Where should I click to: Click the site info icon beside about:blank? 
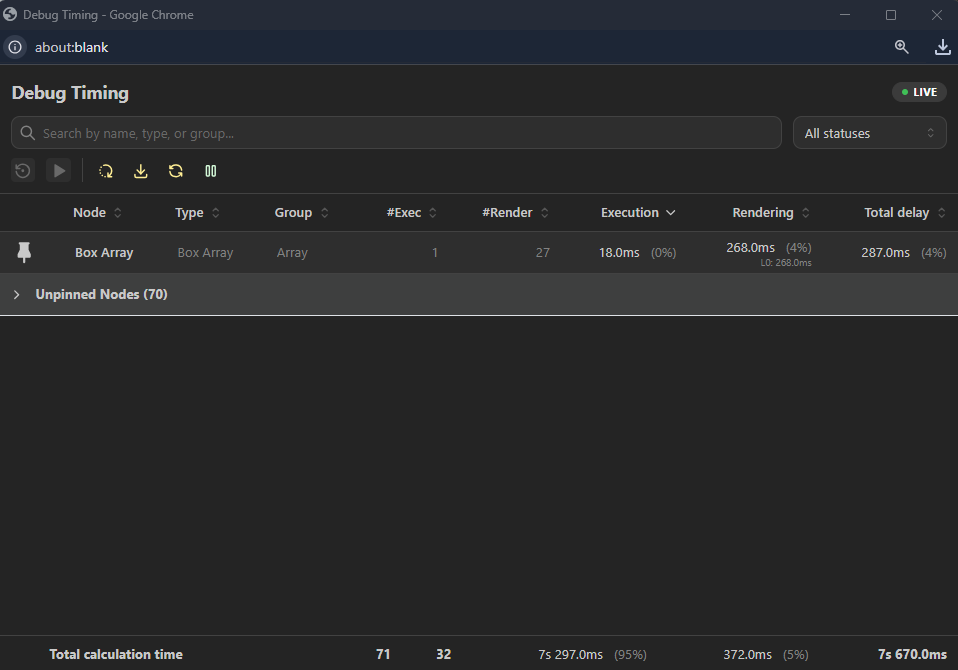(15, 47)
